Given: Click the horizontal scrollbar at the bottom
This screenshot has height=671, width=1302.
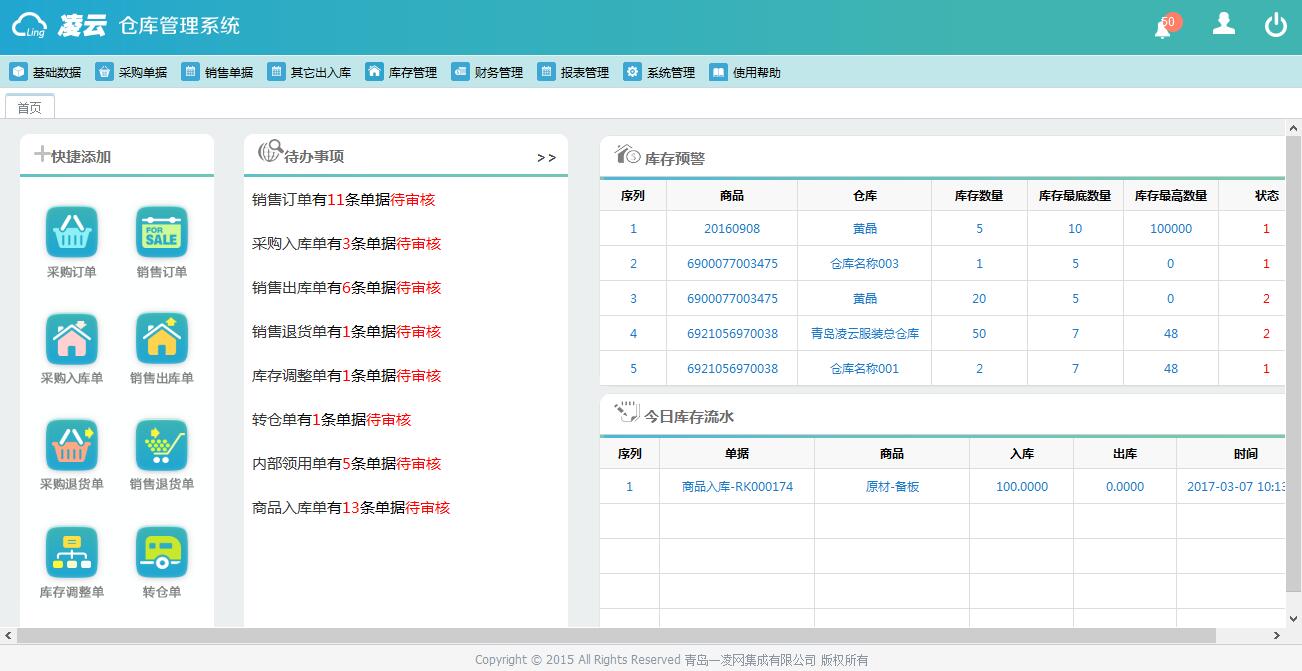Looking at the screenshot, I should (615, 636).
